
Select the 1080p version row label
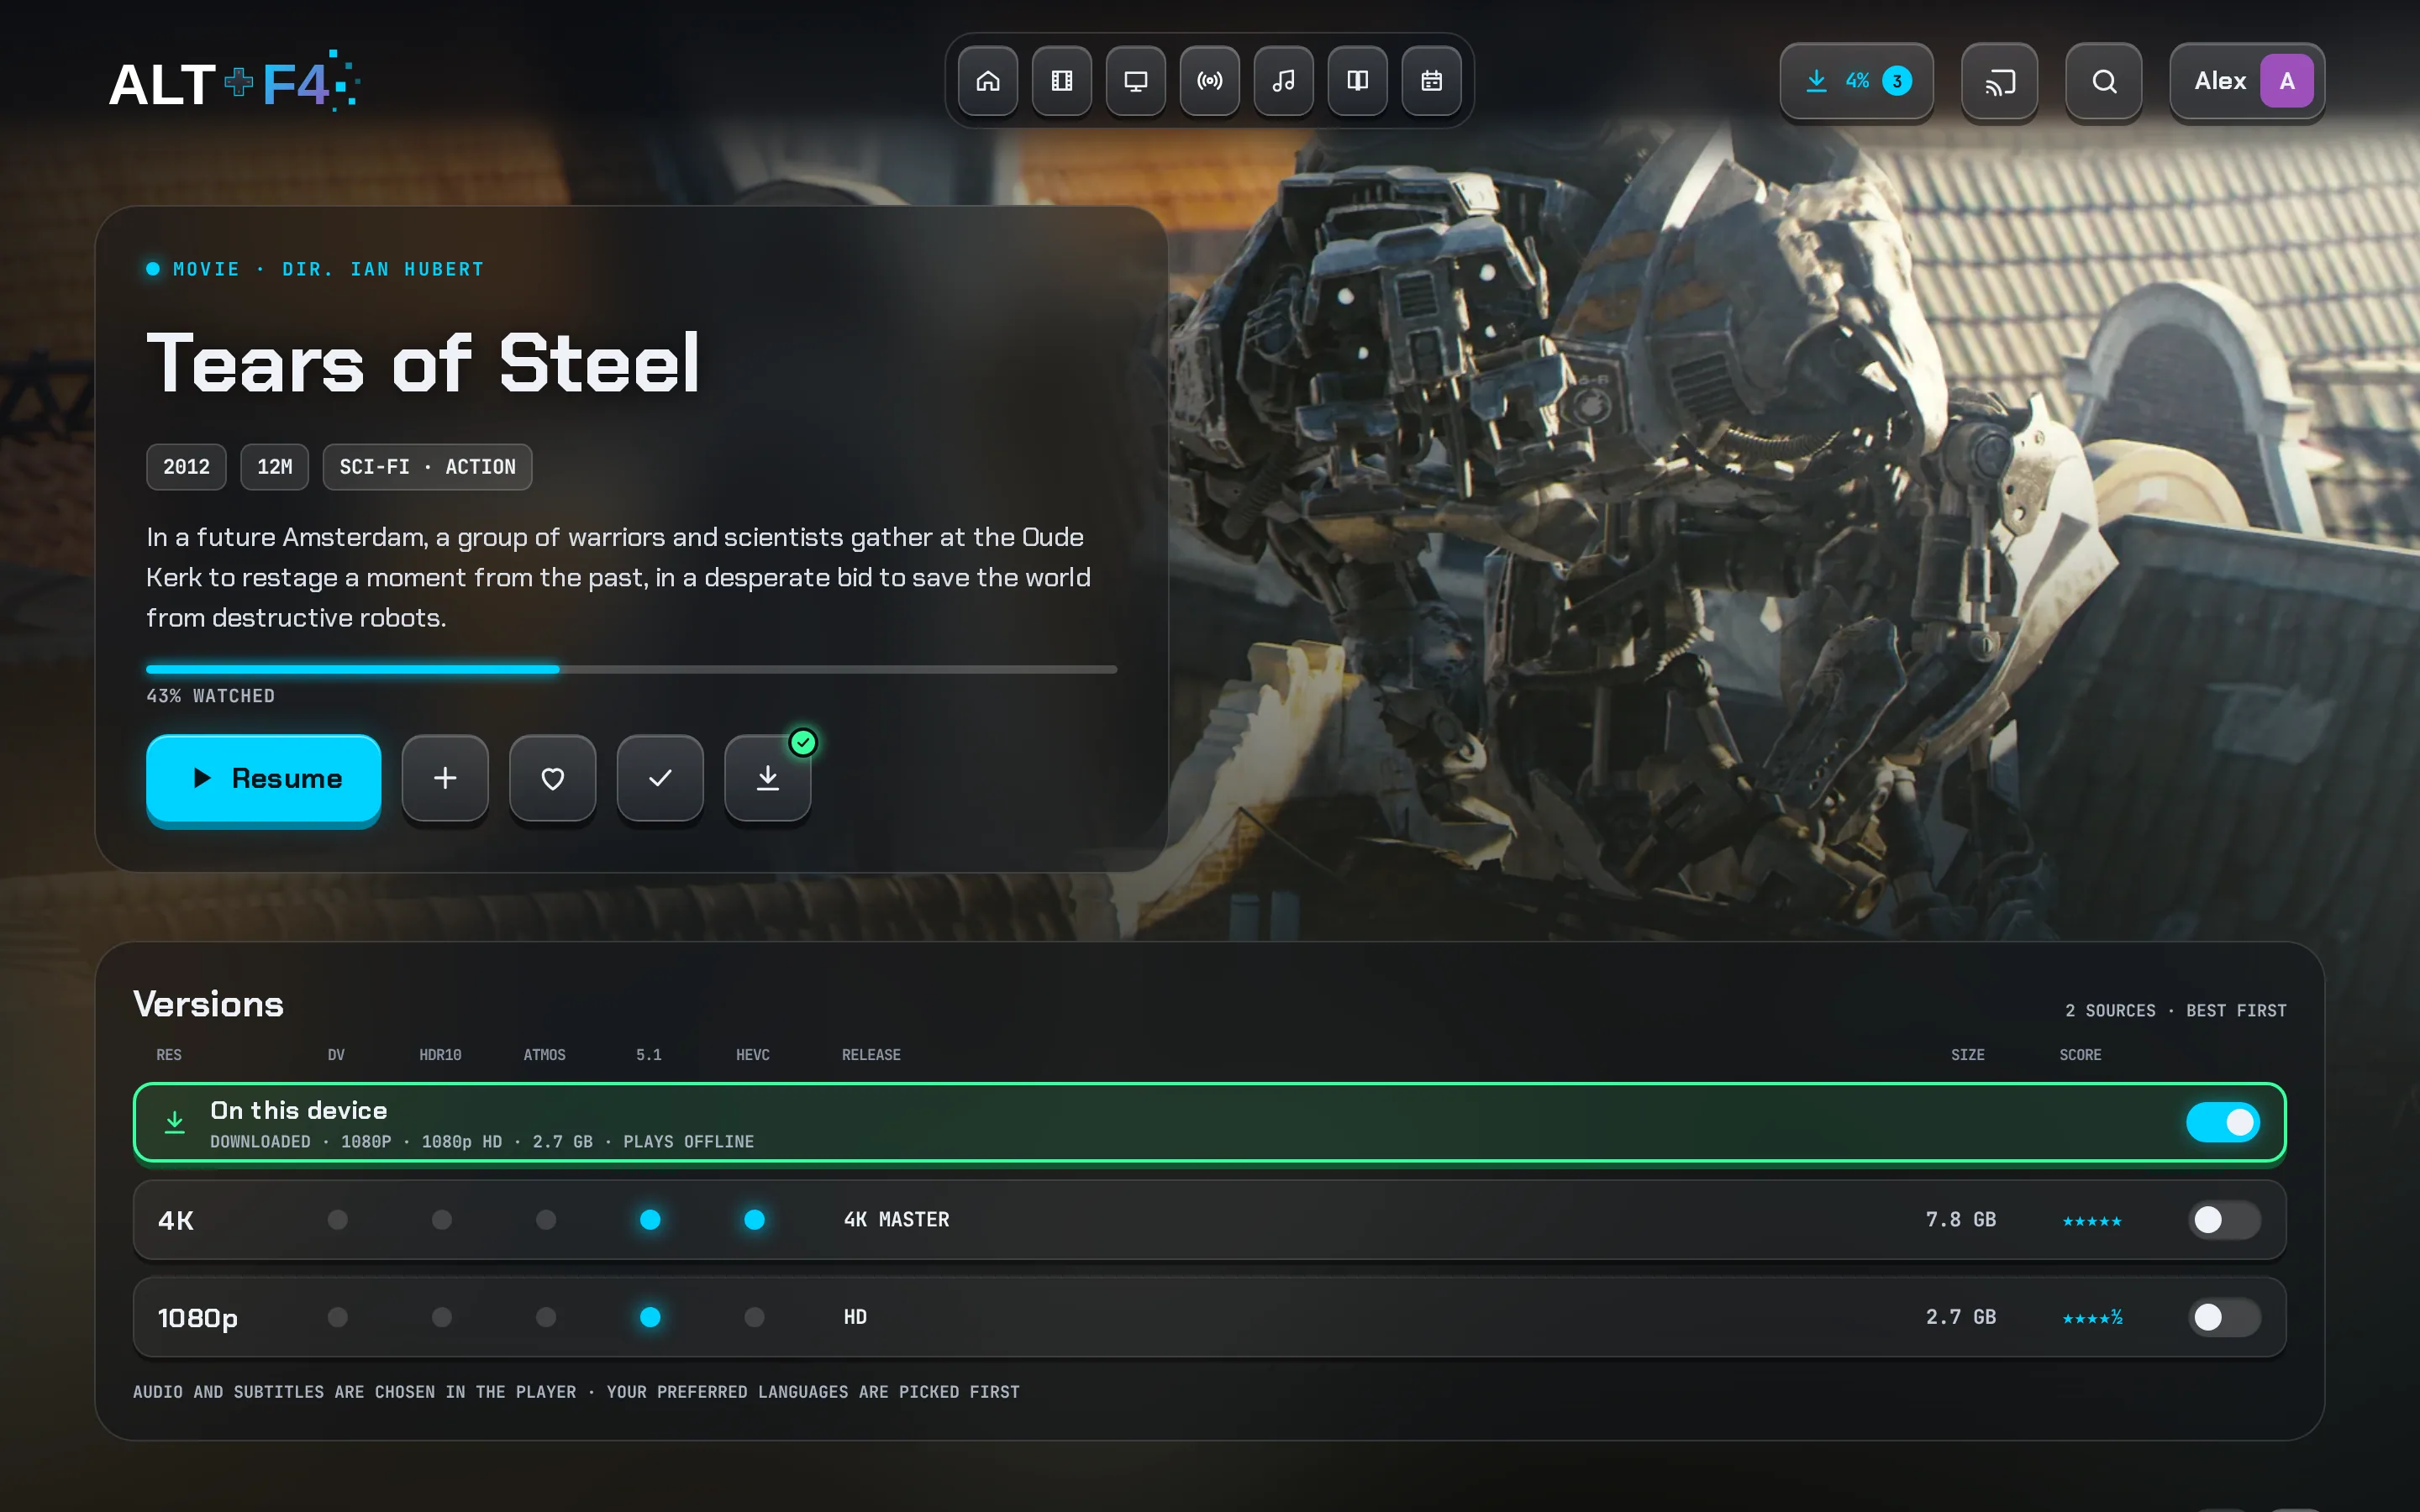[198, 1318]
